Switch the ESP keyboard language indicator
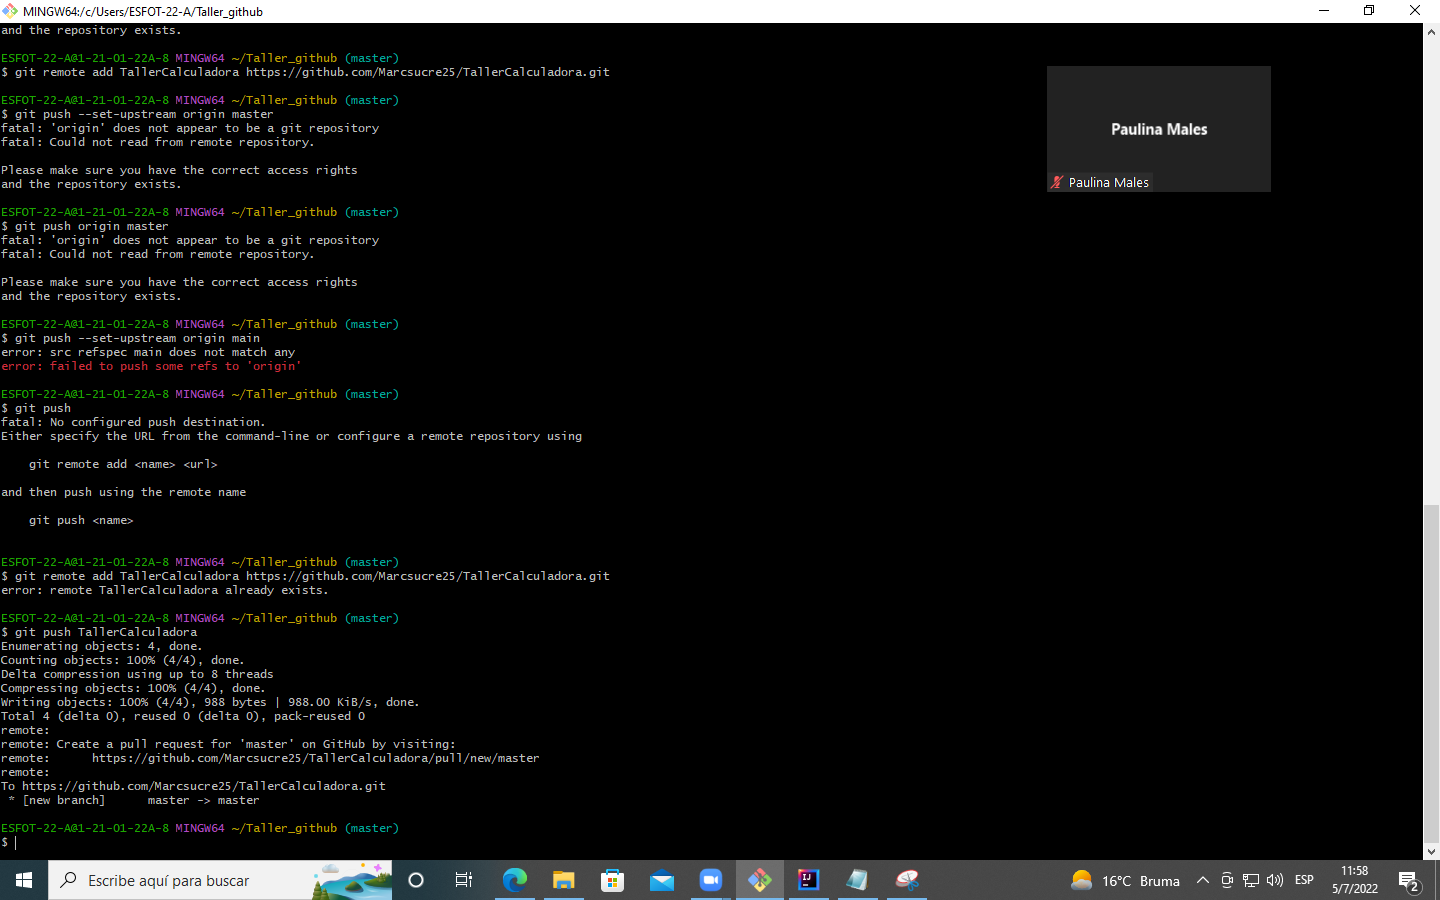 point(1304,880)
